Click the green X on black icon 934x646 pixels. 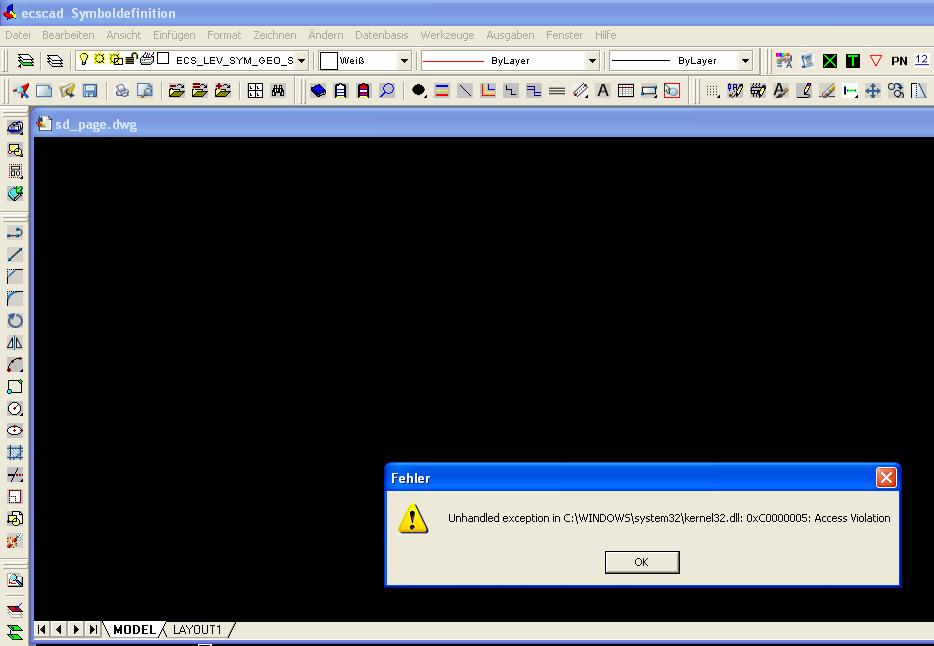830,61
